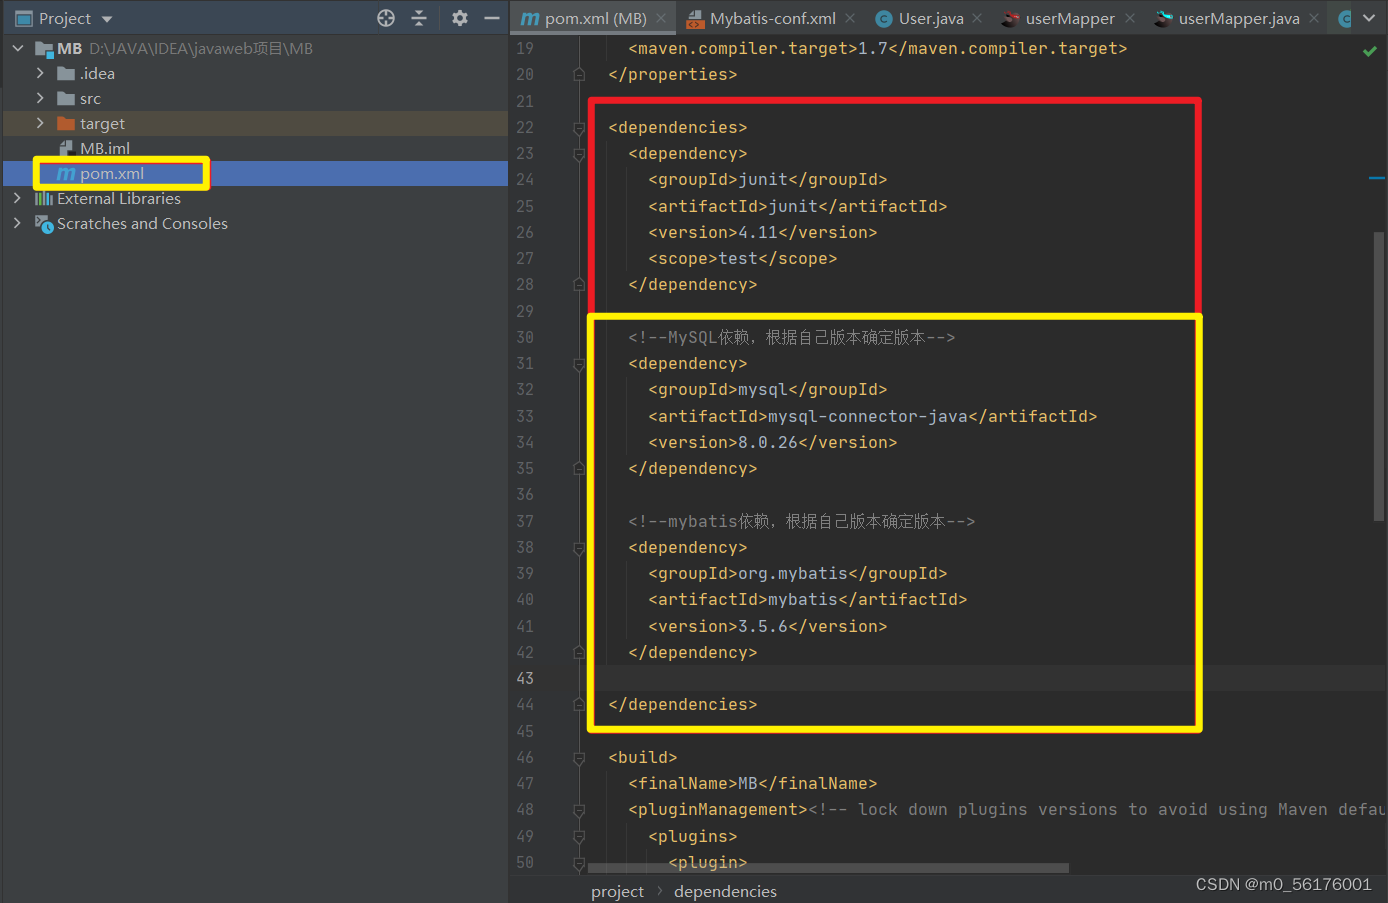This screenshot has height=903, width=1388.
Task: Expand the src folder
Action: (x=40, y=98)
